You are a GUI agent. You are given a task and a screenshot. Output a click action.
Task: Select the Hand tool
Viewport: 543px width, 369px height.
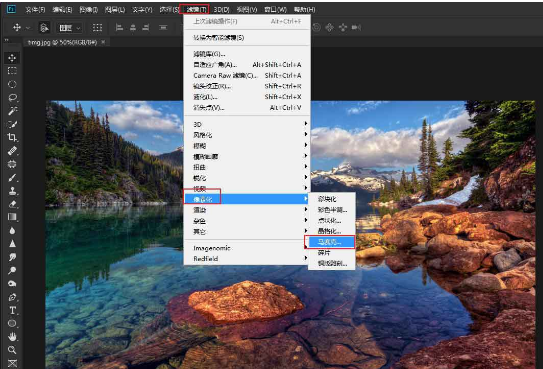pyautogui.click(x=12, y=336)
